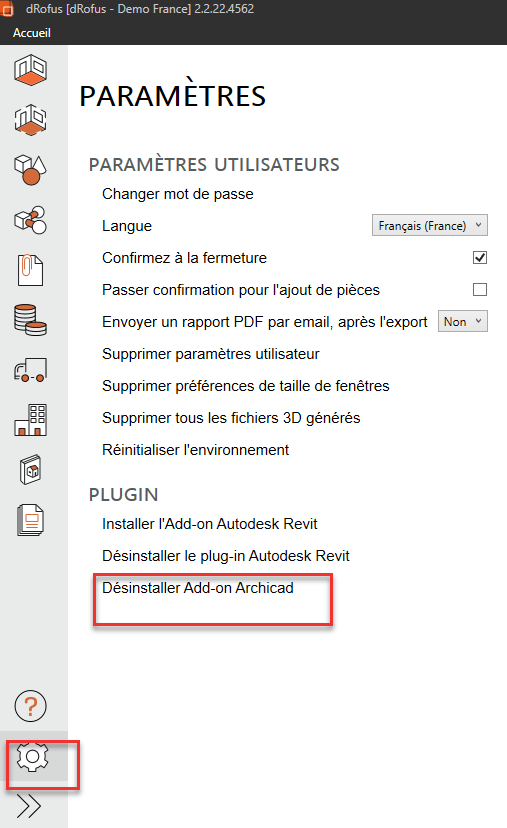
Task: Open the Langue dropdown Français (France)
Action: 429,225
